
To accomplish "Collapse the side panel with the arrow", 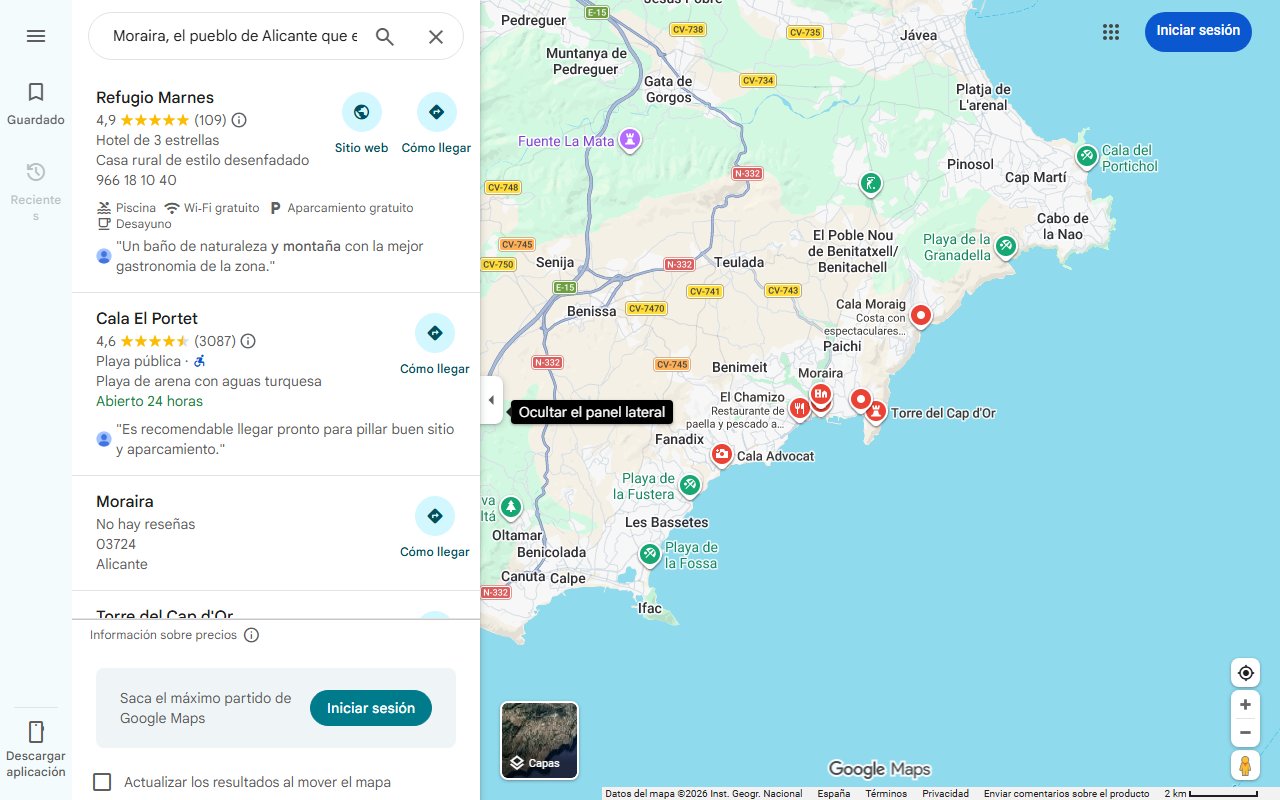I will pos(491,399).
